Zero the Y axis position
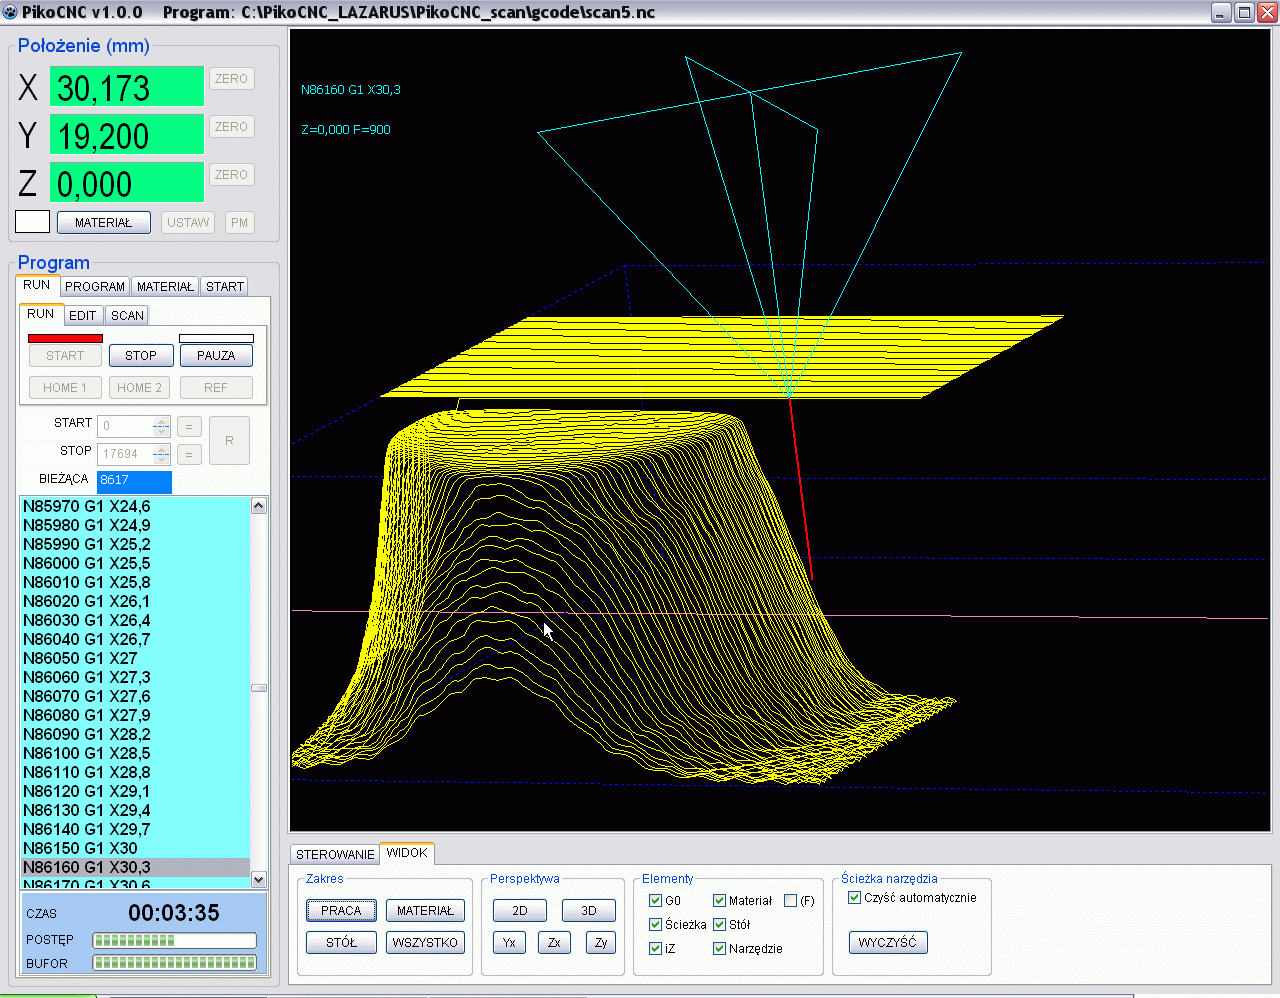This screenshot has height=998, width=1280. point(231,127)
